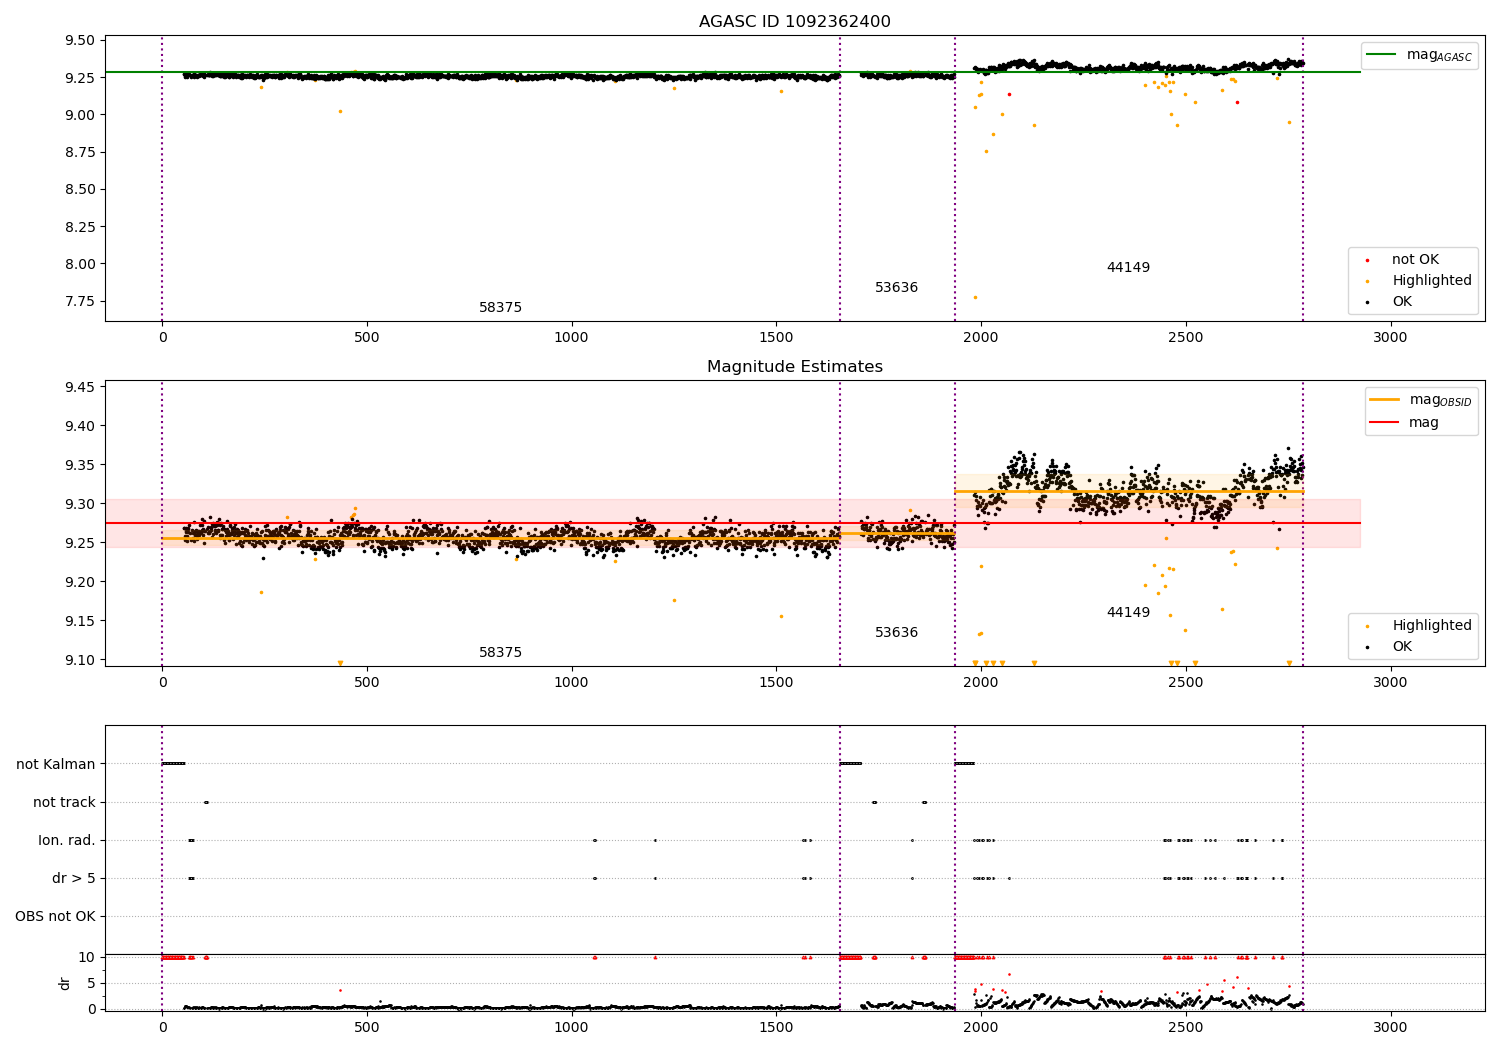Click the 8.25 y-axis tick label
1500x1050 pixels.
pyautogui.click(x=80, y=227)
